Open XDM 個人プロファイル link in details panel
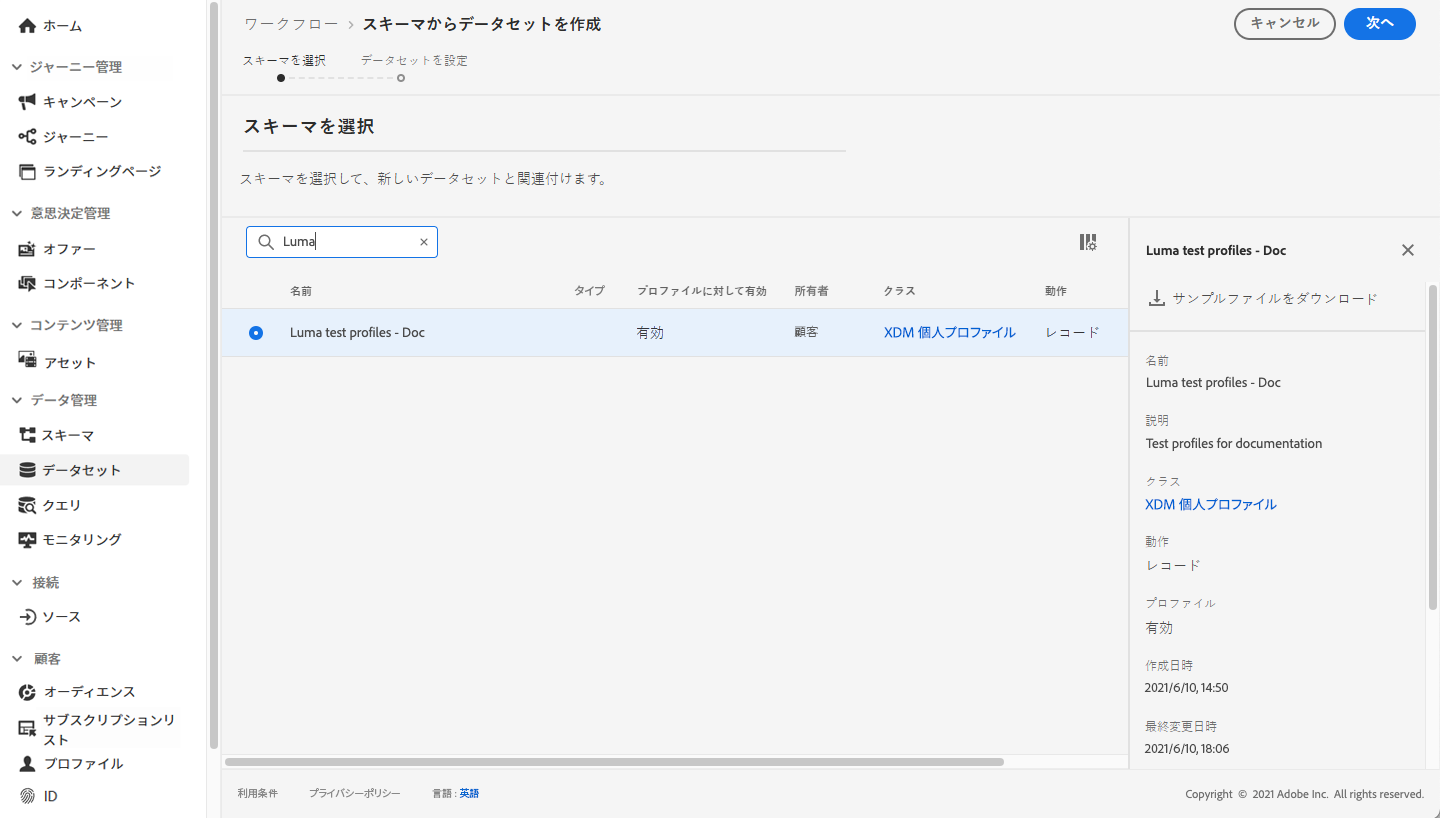Screen dimensions: 1440x818 coord(1211,505)
